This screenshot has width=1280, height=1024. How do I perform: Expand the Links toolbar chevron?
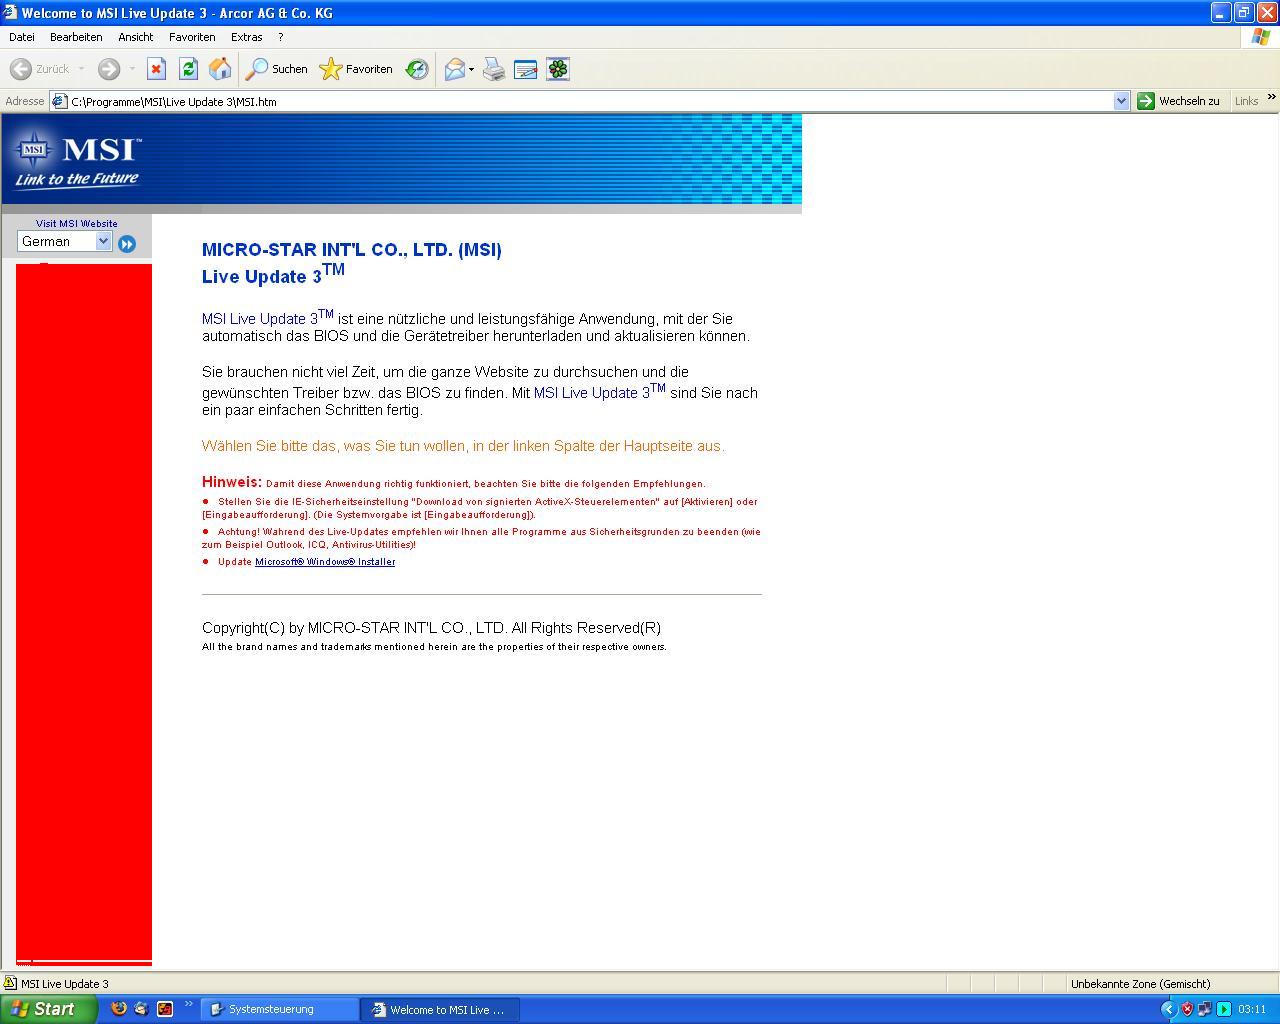pyautogui.click(x=1271, y=98)
